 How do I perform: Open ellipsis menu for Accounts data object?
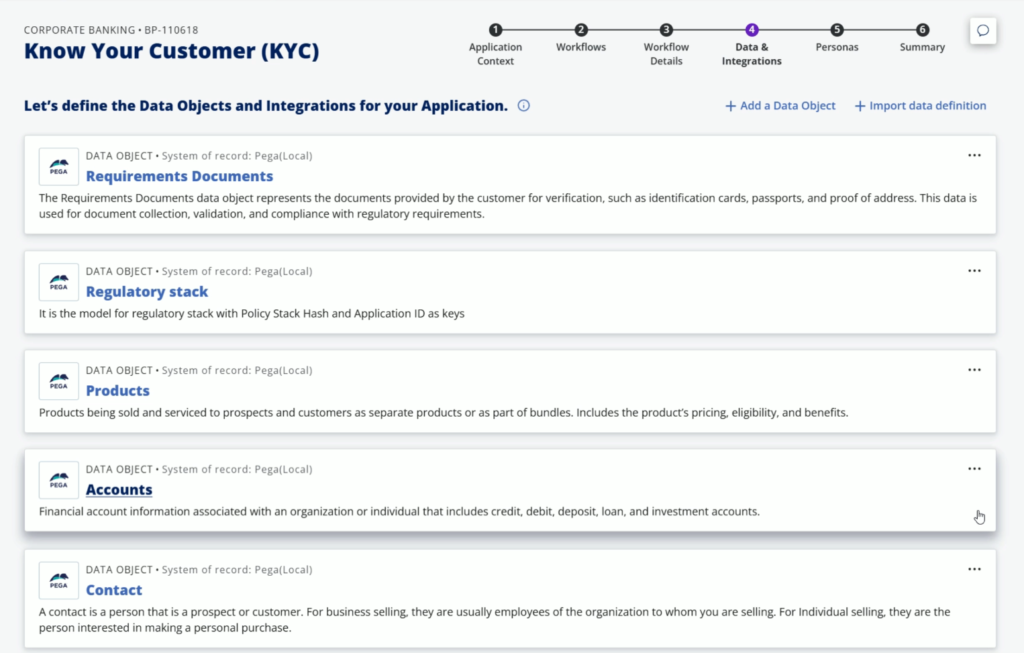tap(974, 469)
